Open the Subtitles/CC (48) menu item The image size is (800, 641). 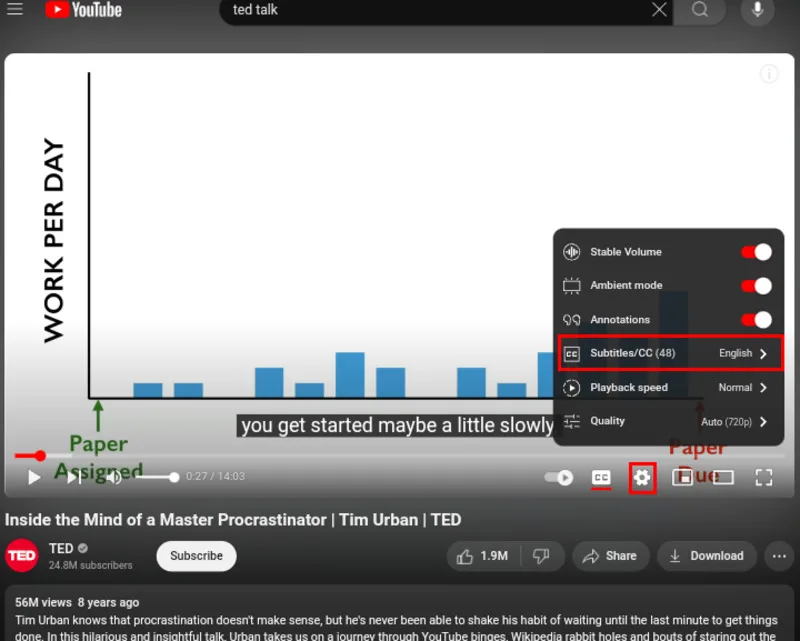click(x=669, y=353)
